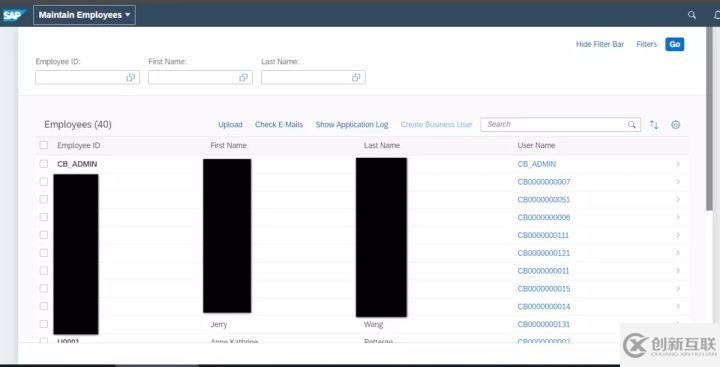This screenshot has height=367, width=720.
Task: Click the search magnifier in table search
Action: (632, 124)
